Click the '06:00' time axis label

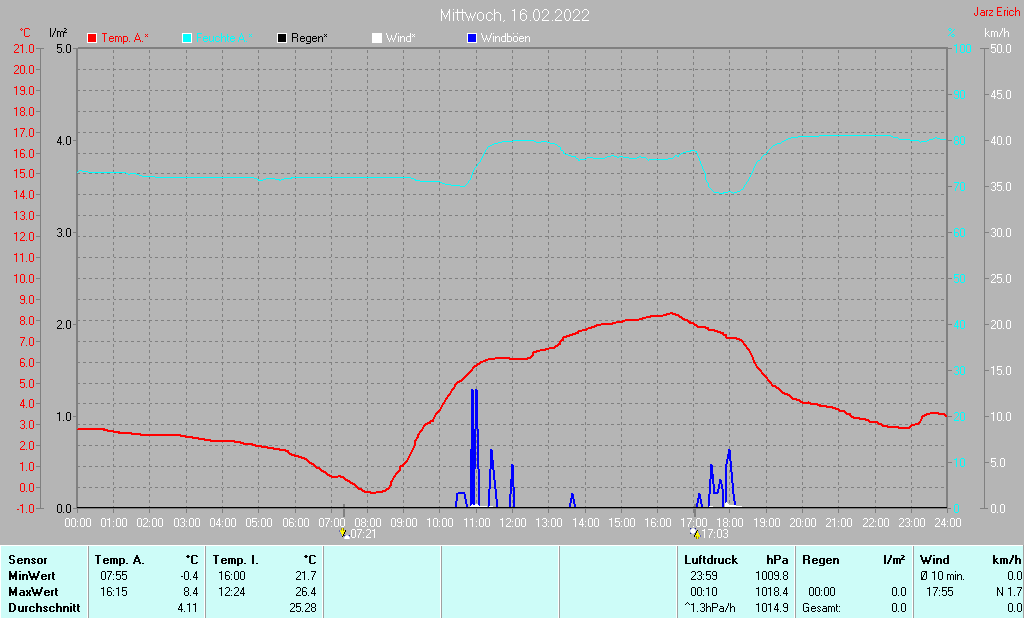(295, 523)
